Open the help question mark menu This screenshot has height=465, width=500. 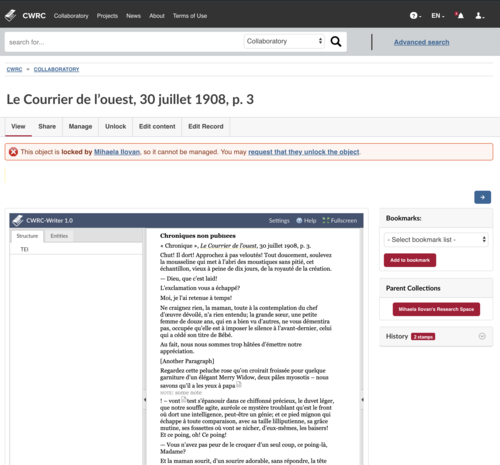[x=415, y=16]
